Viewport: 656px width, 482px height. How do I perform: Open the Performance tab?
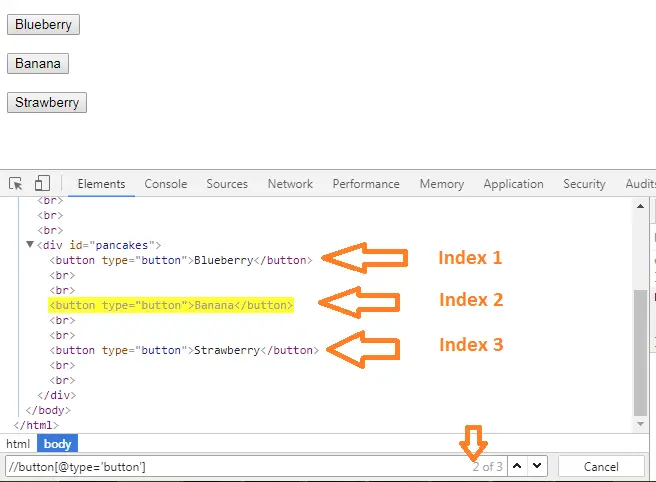tap(366, 184)
